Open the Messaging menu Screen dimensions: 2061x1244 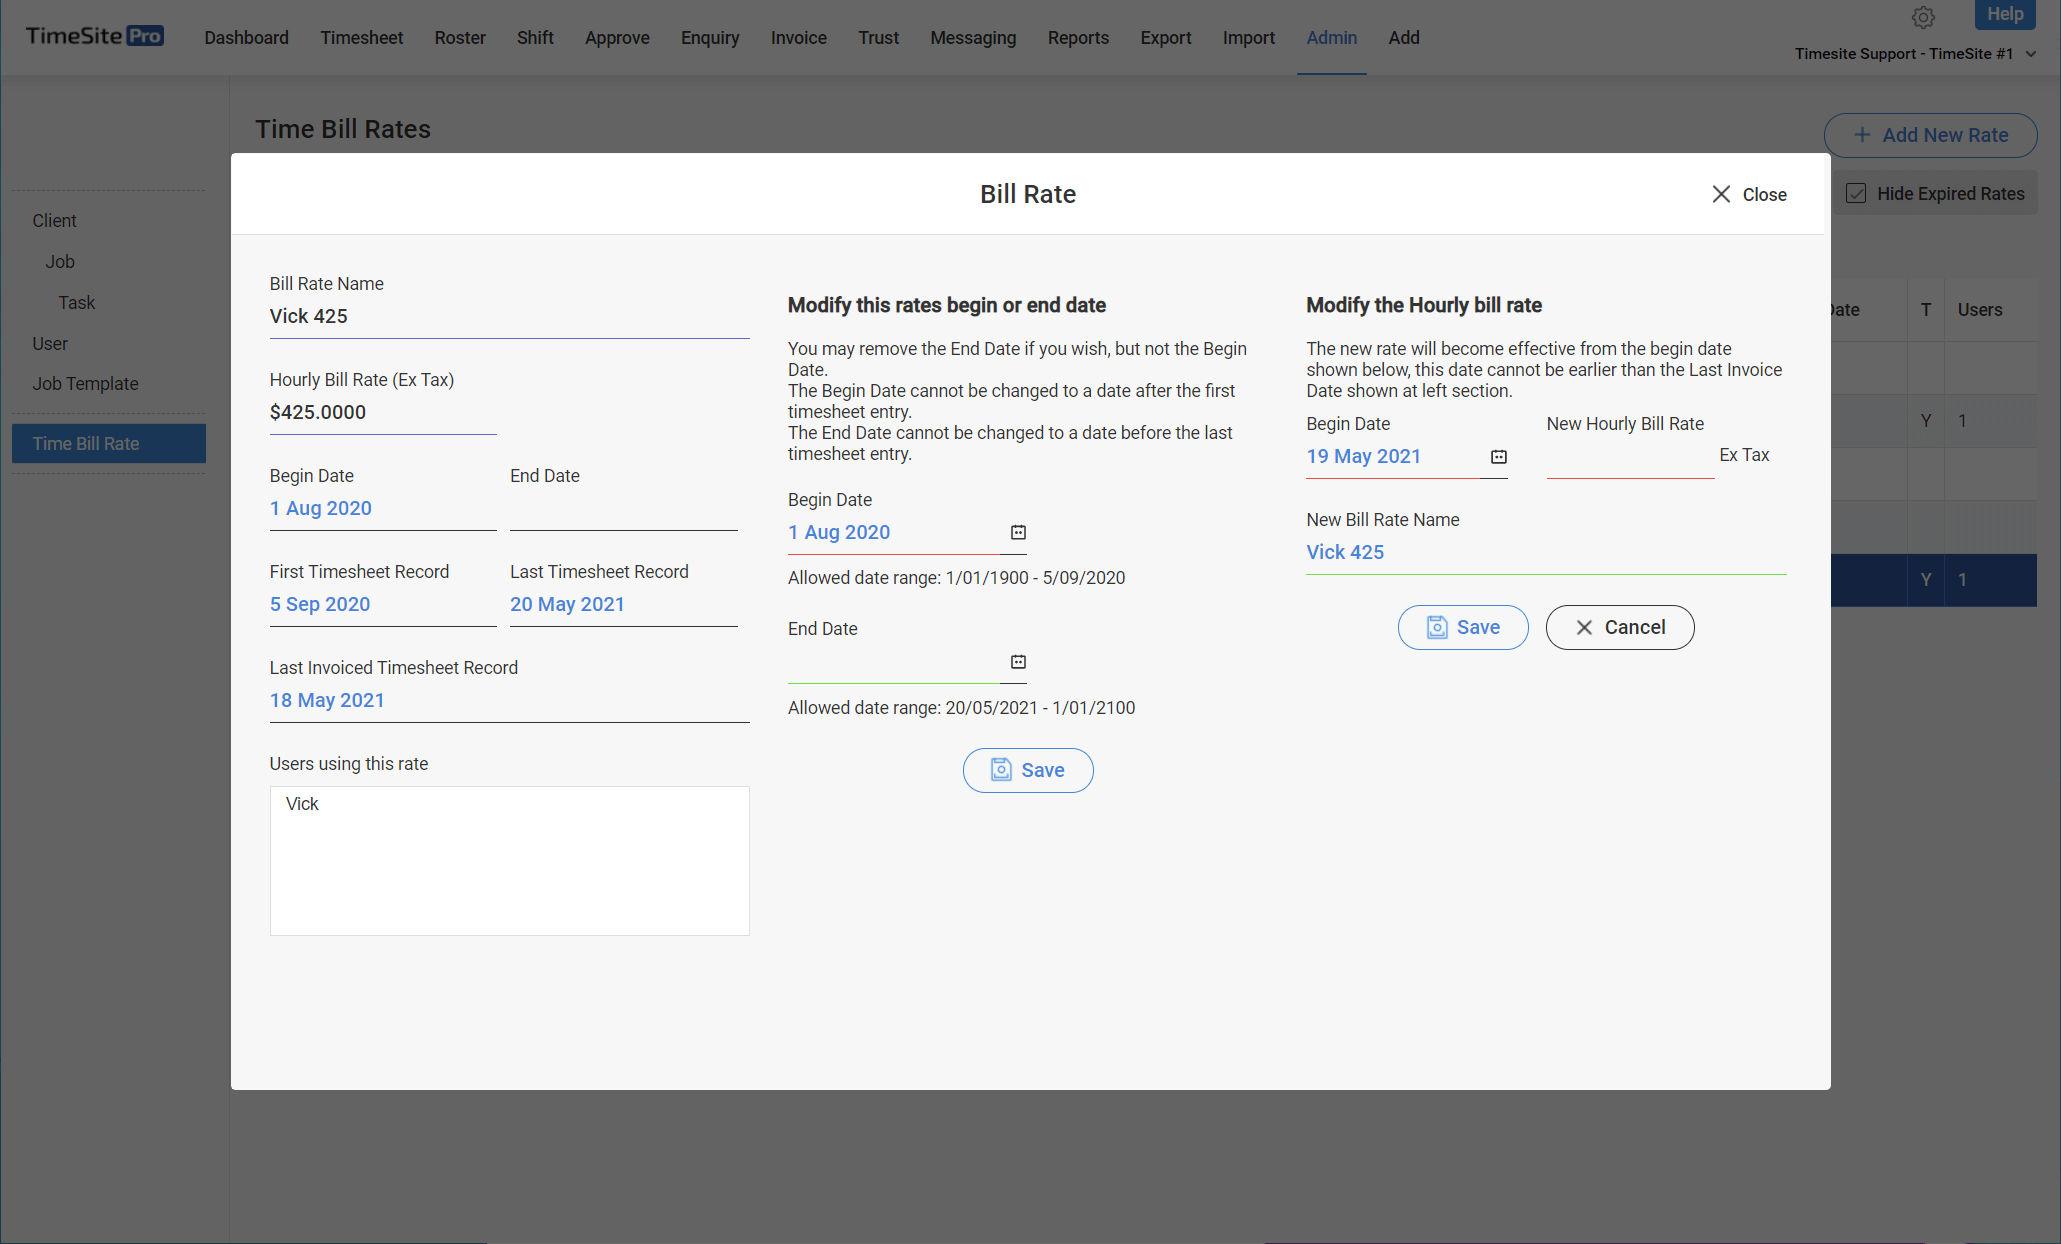pyautogui.click(x=973, y=37)
